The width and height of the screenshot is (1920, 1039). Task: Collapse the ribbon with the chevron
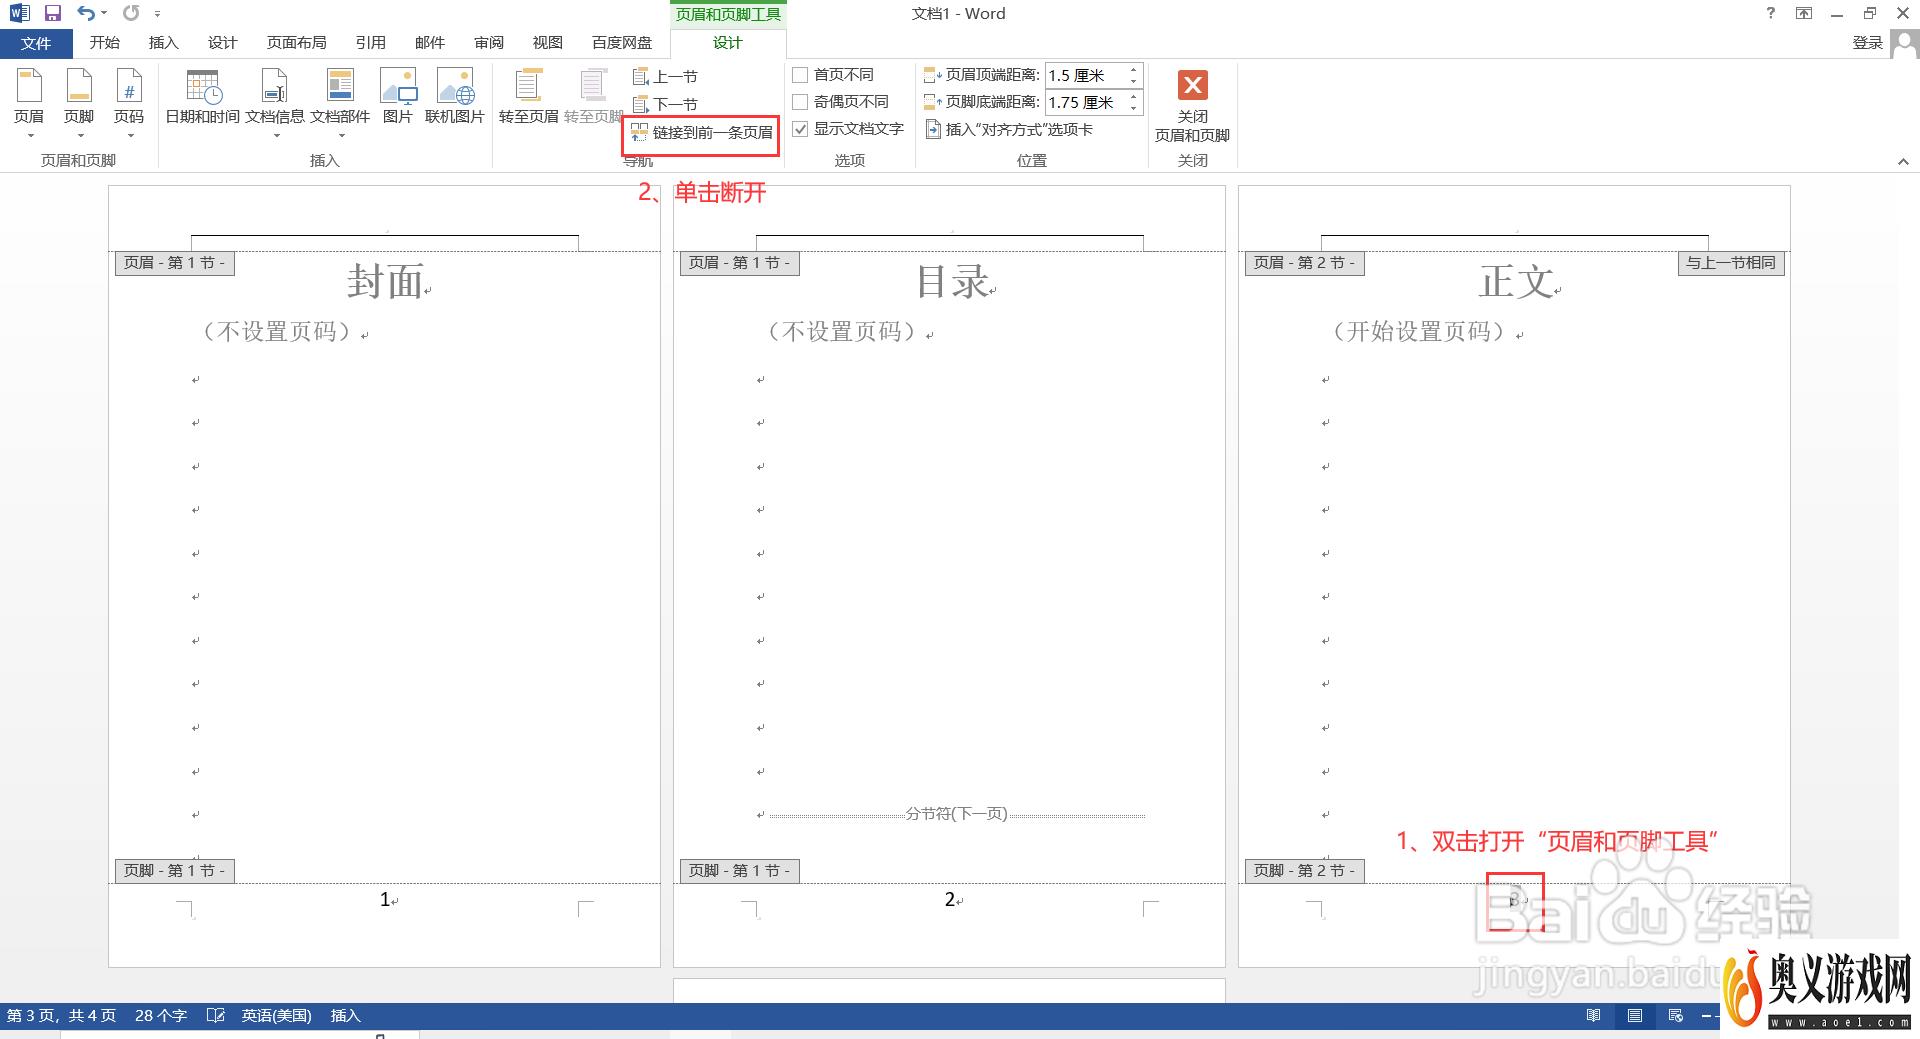coord(1903,161)
